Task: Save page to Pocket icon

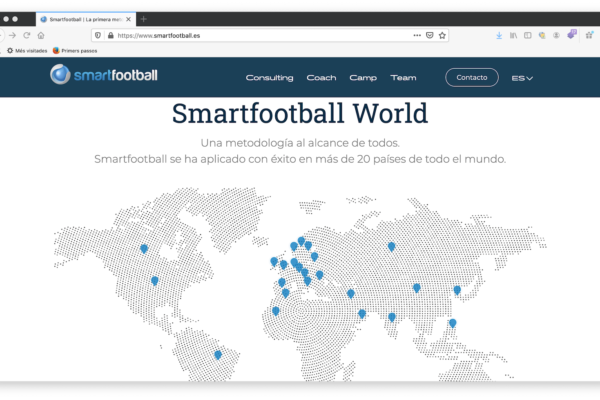Action: tap(430, 35)
